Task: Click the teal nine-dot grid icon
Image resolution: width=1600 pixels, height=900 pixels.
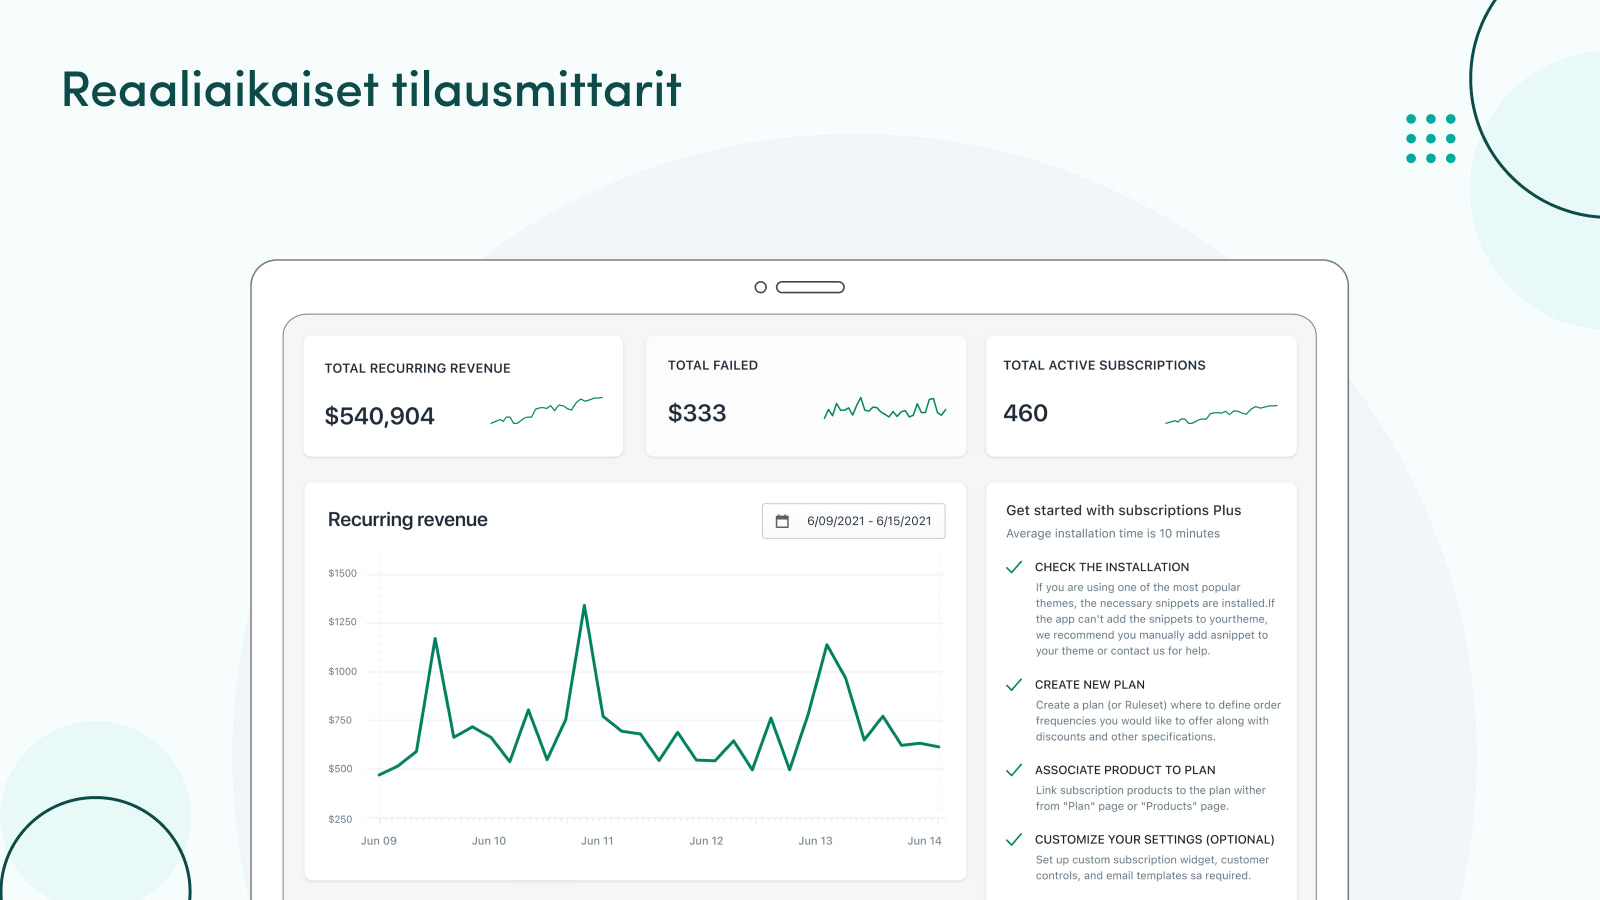Action: (x=1431, y=139)
